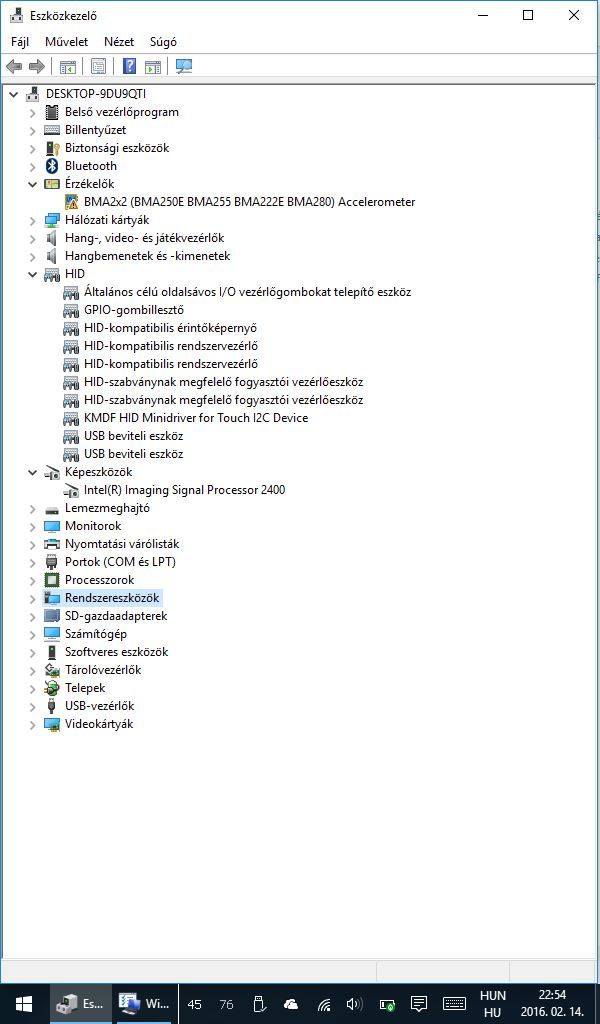Click the Billentyűzet keyboard icon
The width and height of the screenshot is (600, 1024).
(x=52, y=130)
